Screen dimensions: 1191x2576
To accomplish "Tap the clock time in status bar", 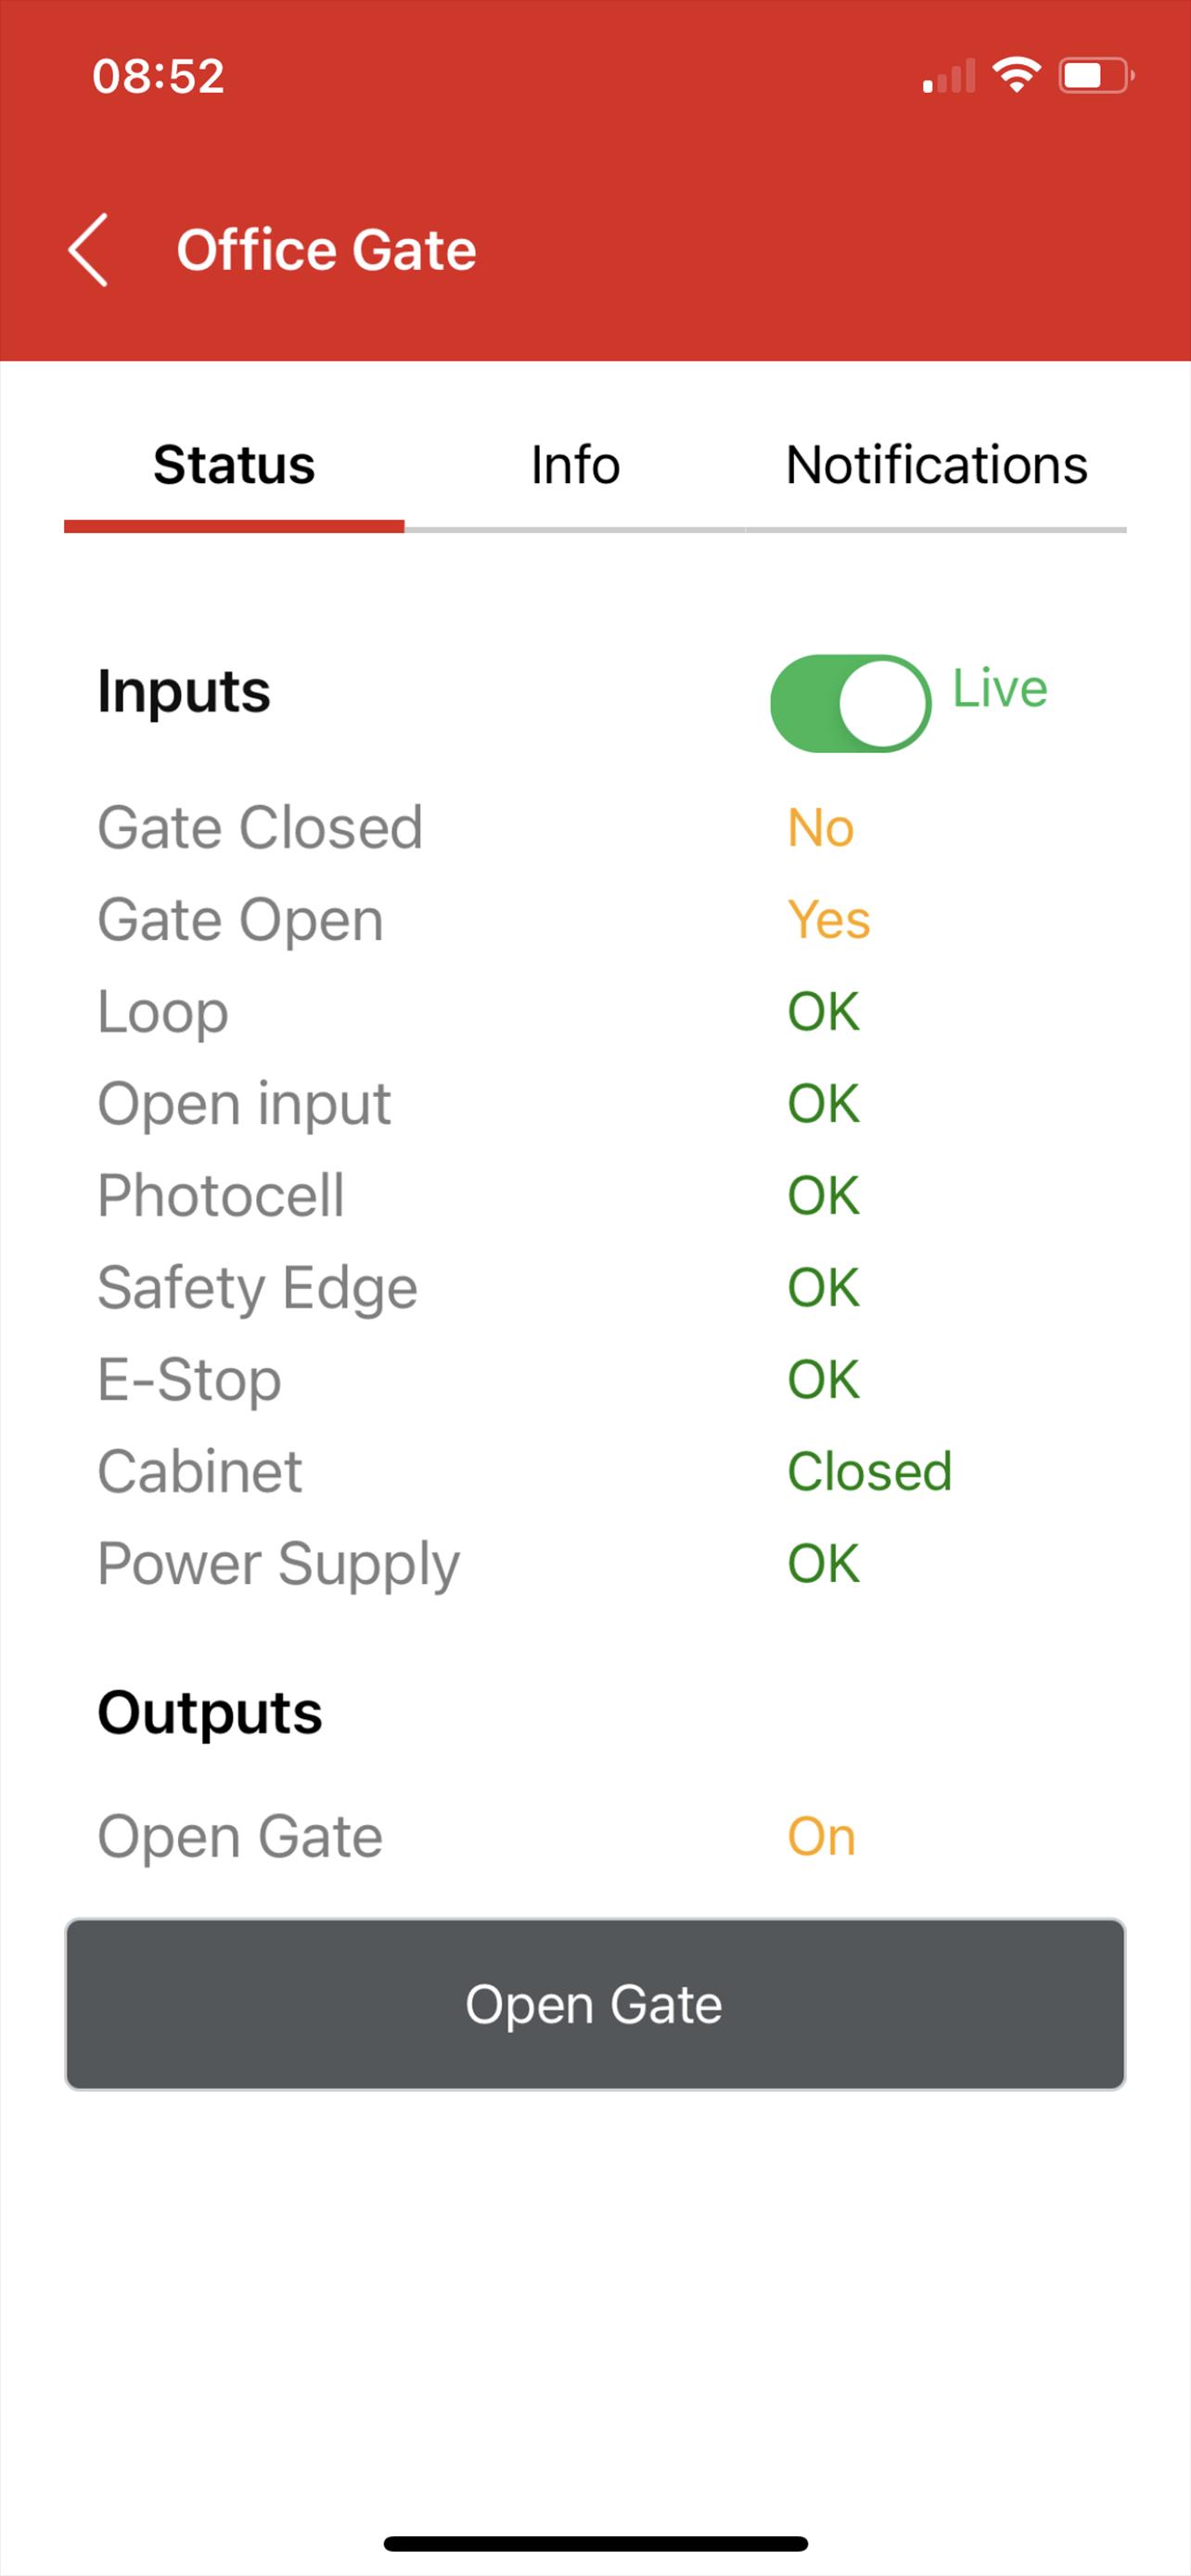I will tap(158, 76).
